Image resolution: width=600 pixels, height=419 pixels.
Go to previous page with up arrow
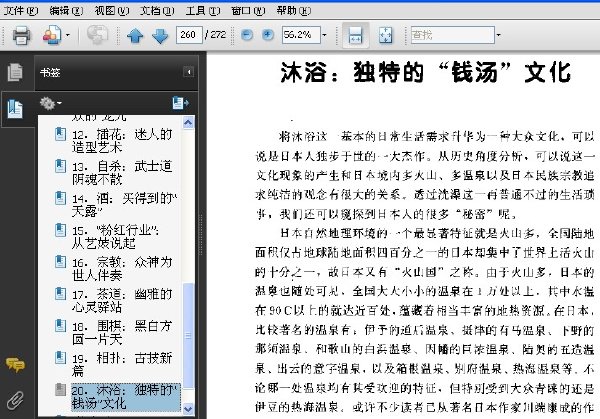coord(135,36)
